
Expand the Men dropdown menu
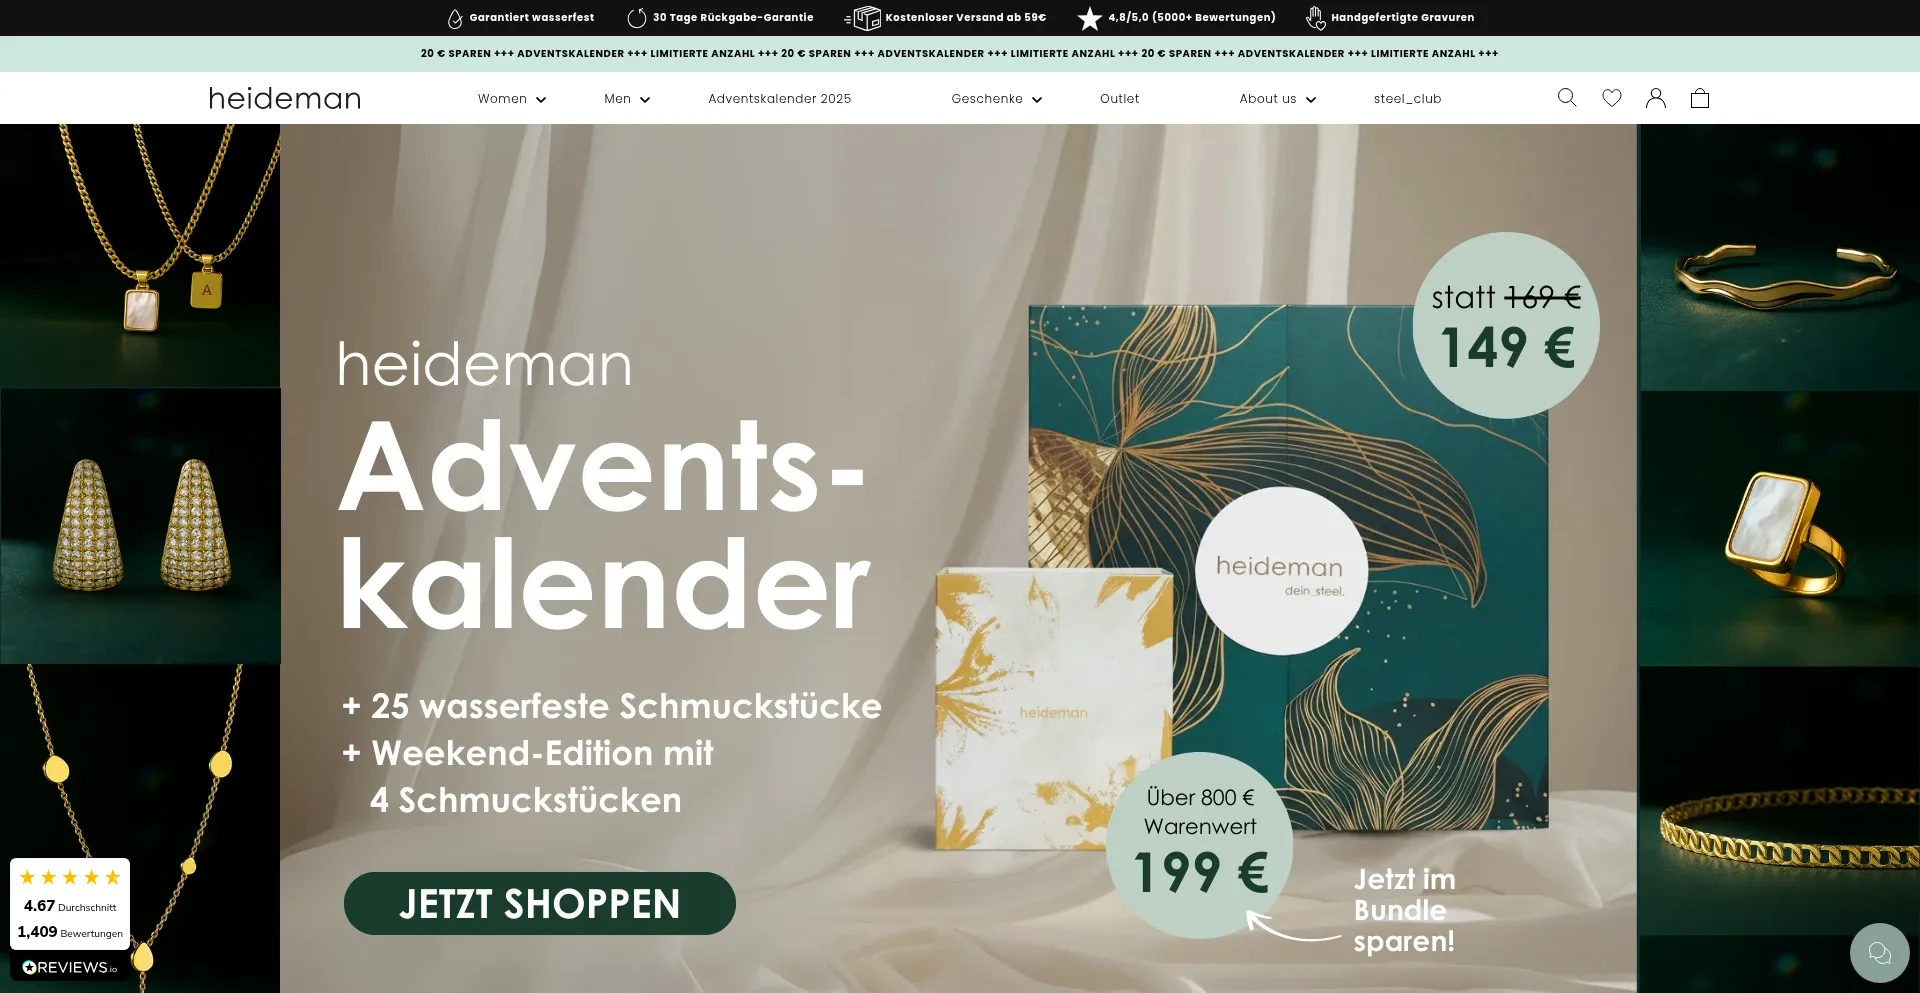[x=627, y=99]
